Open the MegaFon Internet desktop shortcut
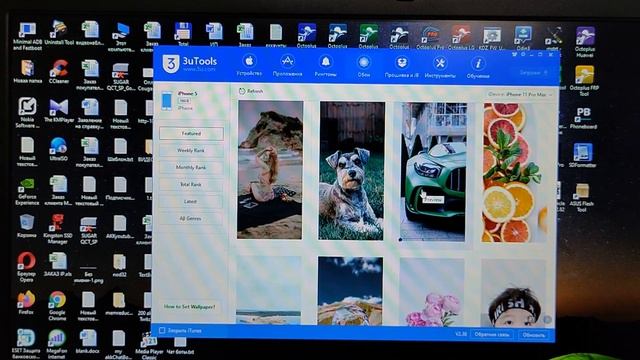640x360 pixels. (x=56, y=344)
